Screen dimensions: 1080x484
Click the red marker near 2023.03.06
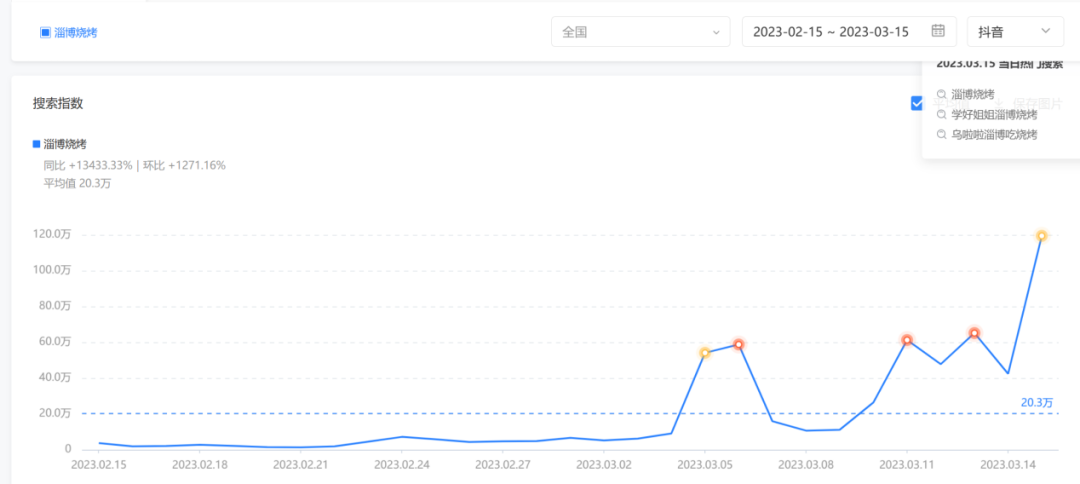[x=738, y=344]
